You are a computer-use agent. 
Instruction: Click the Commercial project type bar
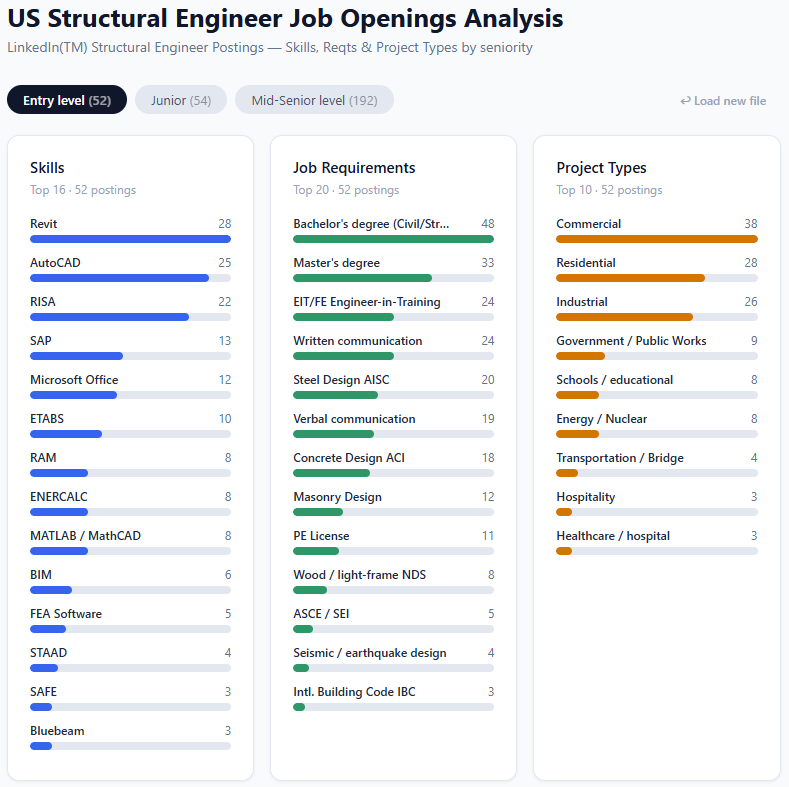tap(656, 239)
